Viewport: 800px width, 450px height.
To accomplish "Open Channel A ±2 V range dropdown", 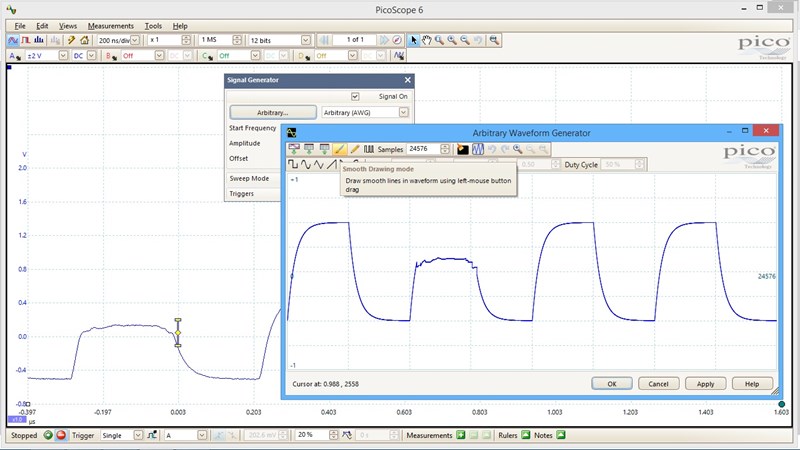I will (x=63, y=56).
